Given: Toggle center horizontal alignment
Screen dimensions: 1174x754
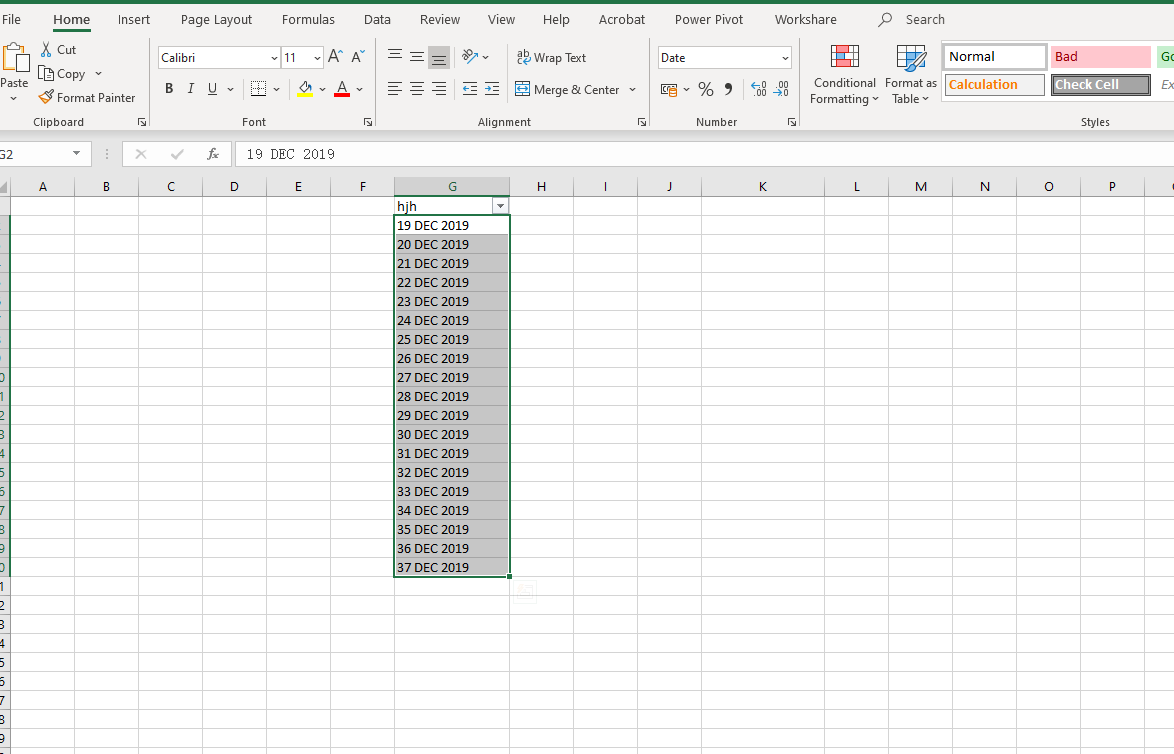Looking at the screenshot, I should coord(417,89).
